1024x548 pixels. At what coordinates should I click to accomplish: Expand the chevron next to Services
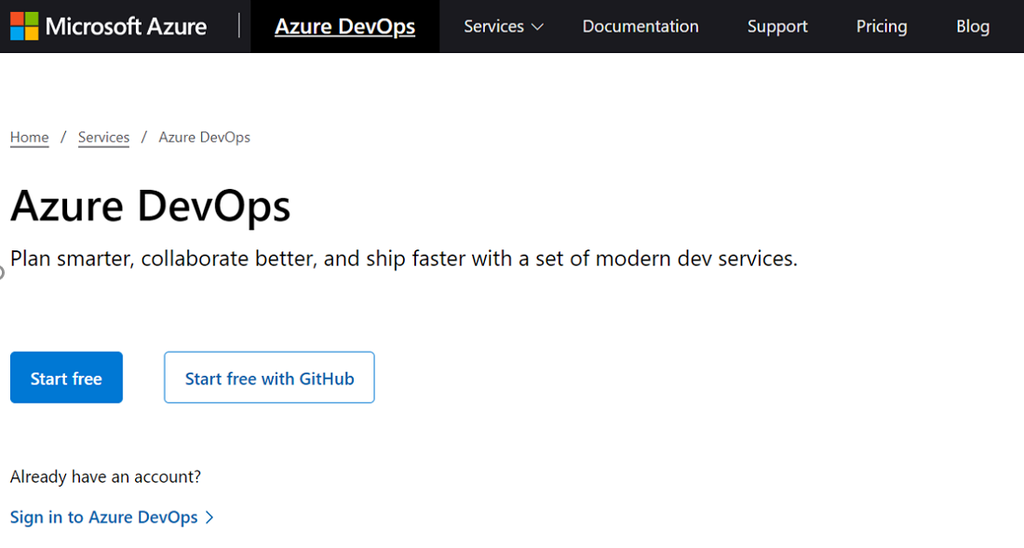pyautogui.click(x=537, y=28)
